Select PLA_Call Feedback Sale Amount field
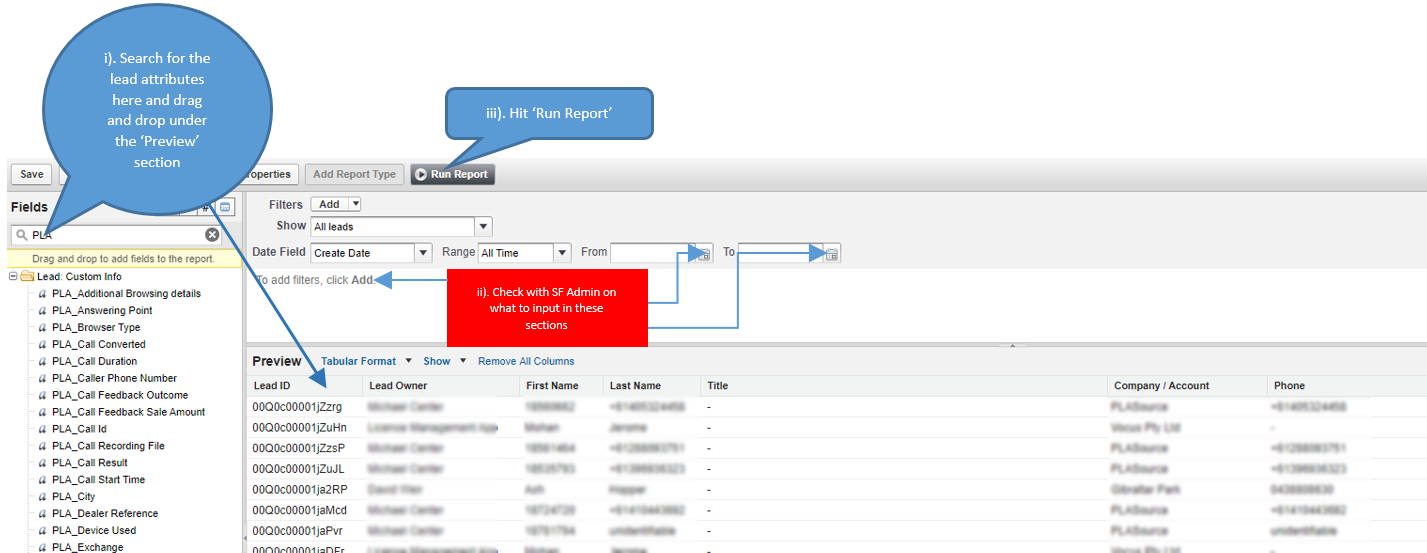The width and height of the screenshot is (1427, 553). click(128, 412)
